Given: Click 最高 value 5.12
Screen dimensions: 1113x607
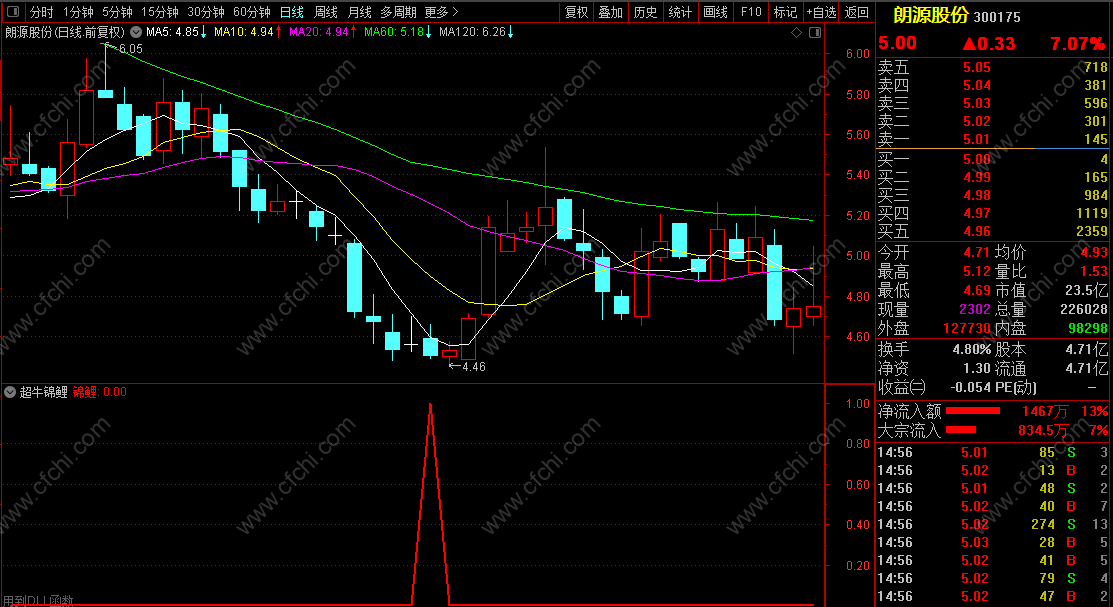Looking at the screenshot, I should point(976,271).
